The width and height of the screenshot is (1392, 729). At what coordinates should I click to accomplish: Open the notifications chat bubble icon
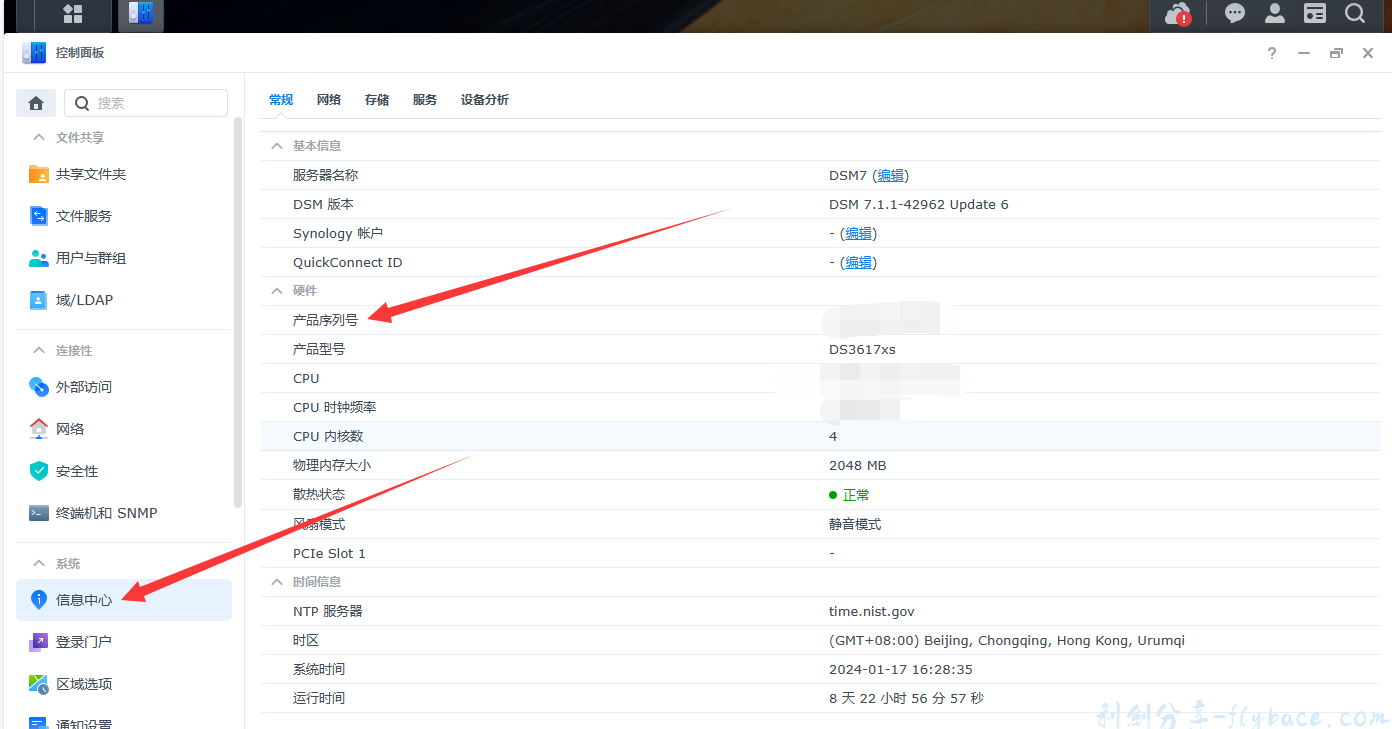tap(1236, 13)
